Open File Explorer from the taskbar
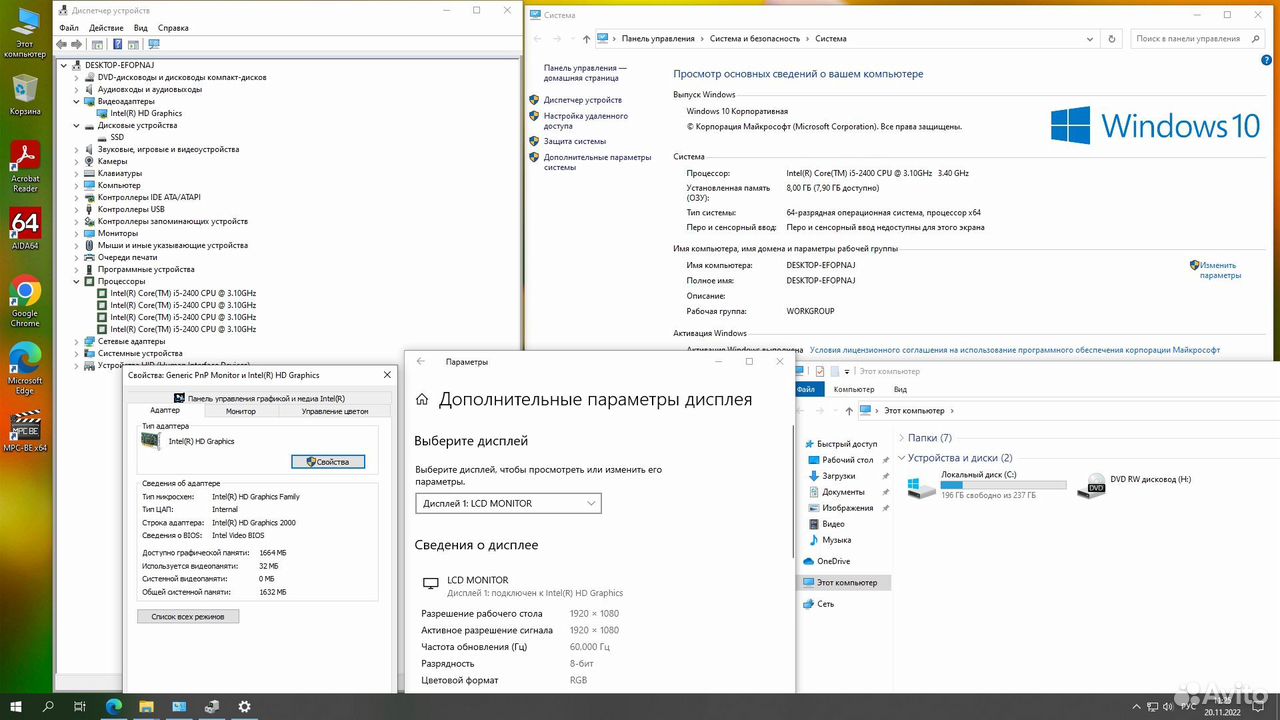The image size is (1280, 720). (146, 706)
